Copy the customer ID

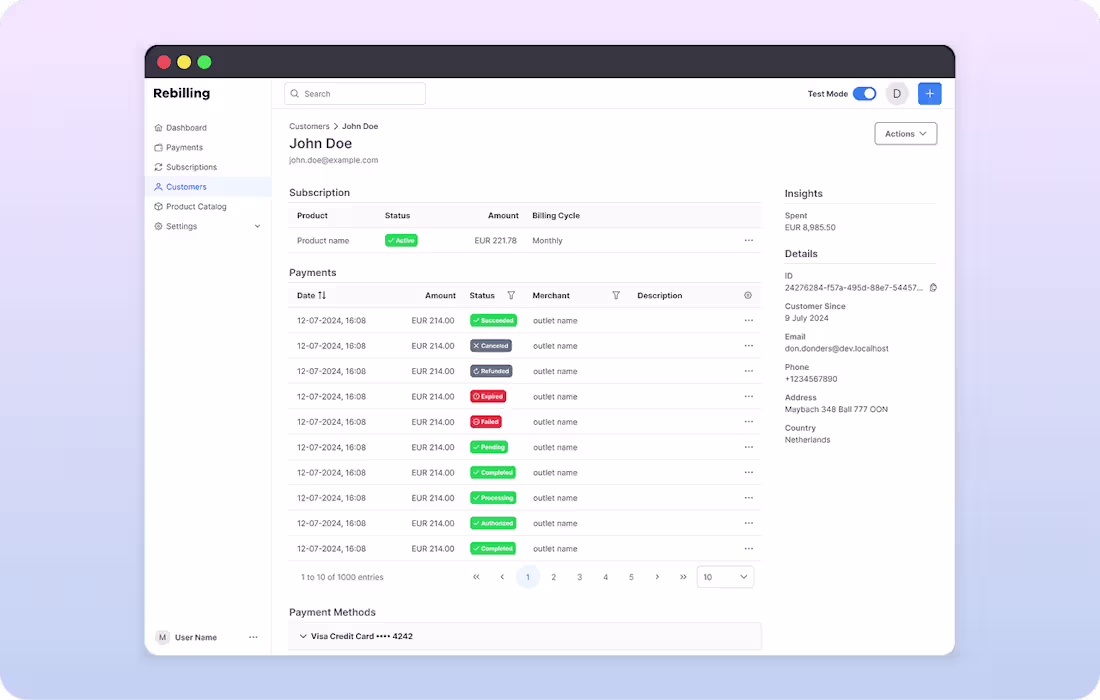(x=933, y=288)
